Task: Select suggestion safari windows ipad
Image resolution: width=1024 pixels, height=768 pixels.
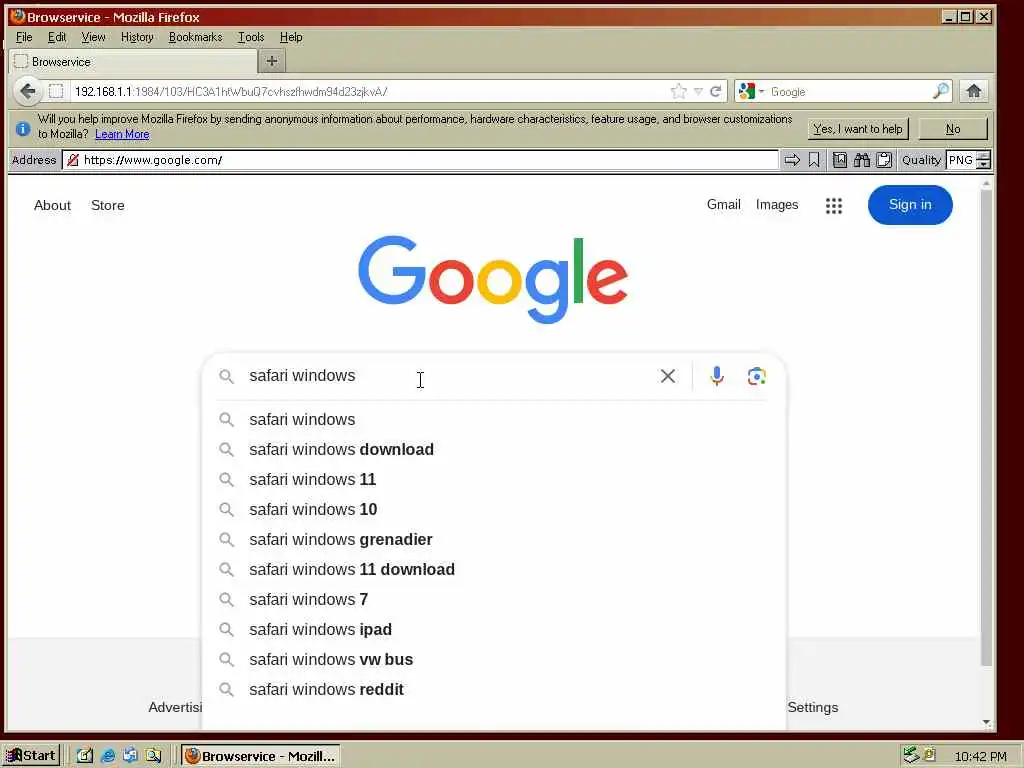Action: pos(494,630)
